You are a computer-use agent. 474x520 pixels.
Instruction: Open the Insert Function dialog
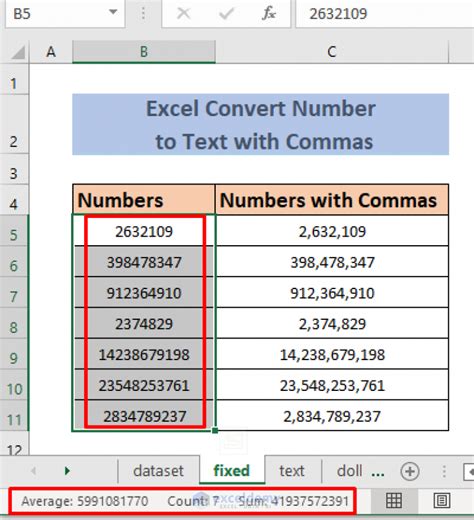(x=268, y=14)
